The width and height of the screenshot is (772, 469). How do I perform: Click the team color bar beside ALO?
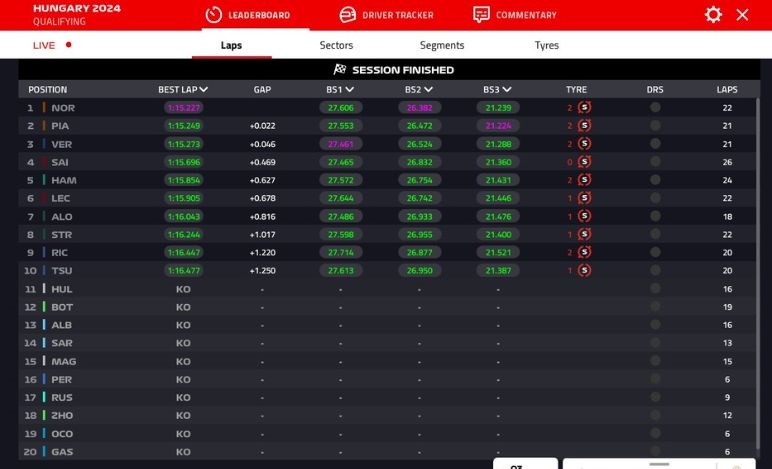(x=44, y=216)
